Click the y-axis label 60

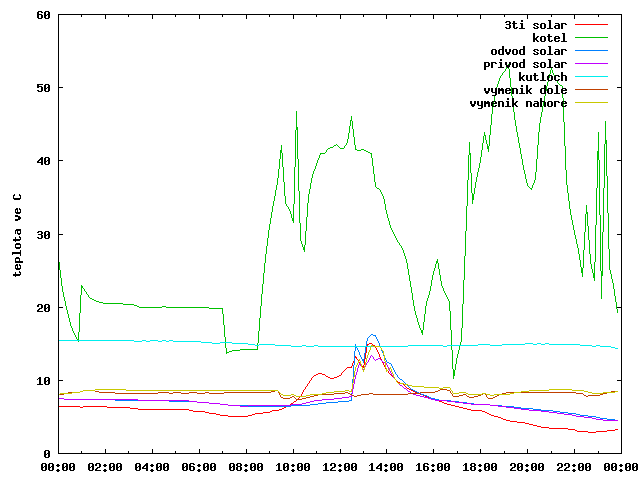[43, 16]
